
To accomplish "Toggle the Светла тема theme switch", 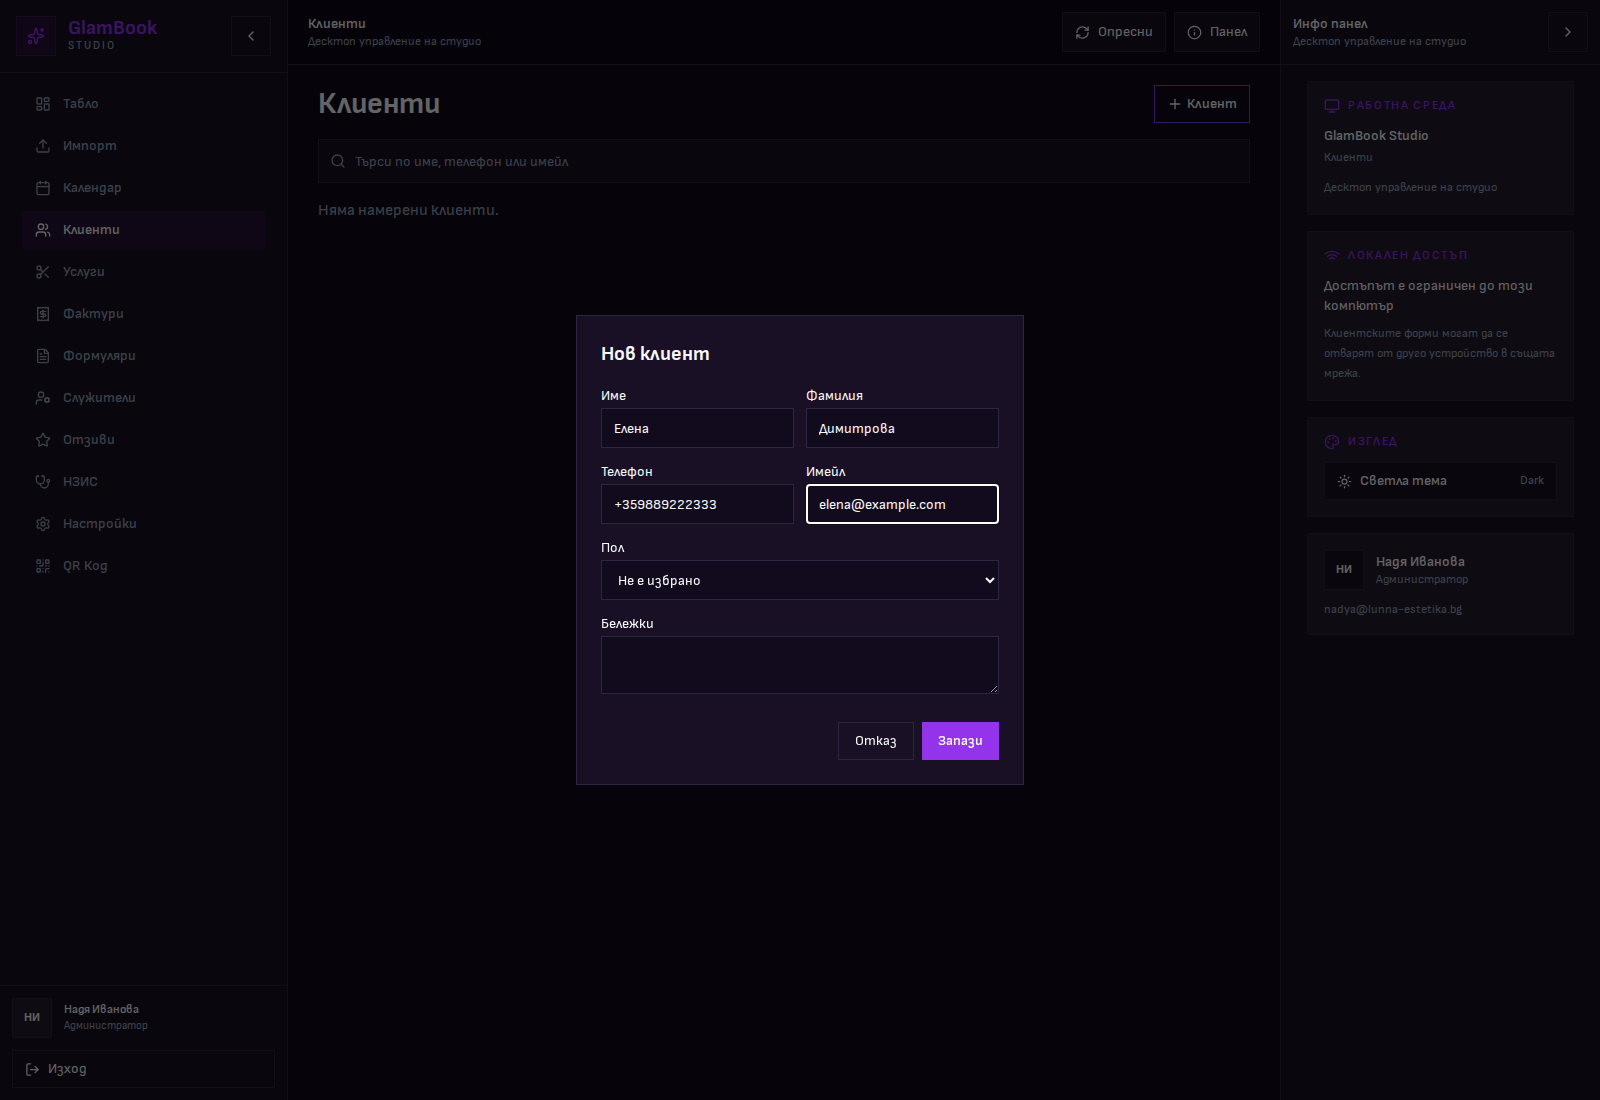I will [1439, 481].
